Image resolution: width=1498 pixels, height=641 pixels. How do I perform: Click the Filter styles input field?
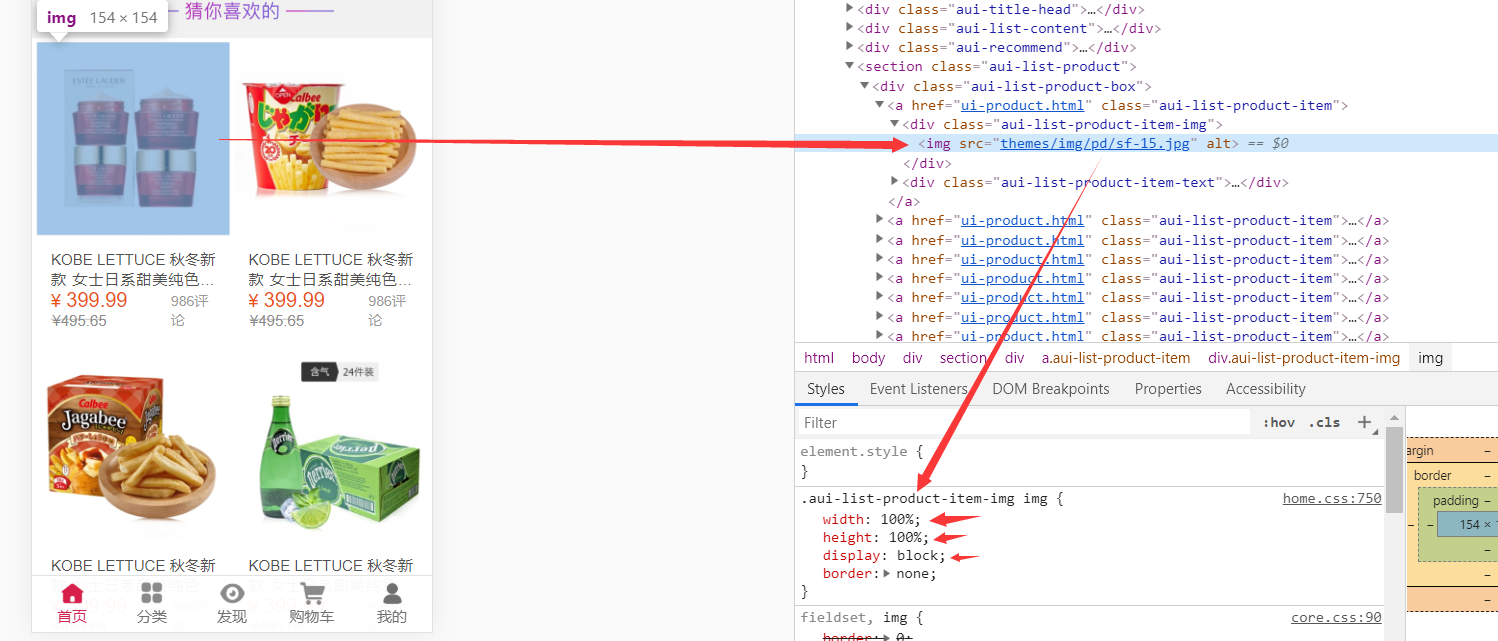tap(1022, 422)
